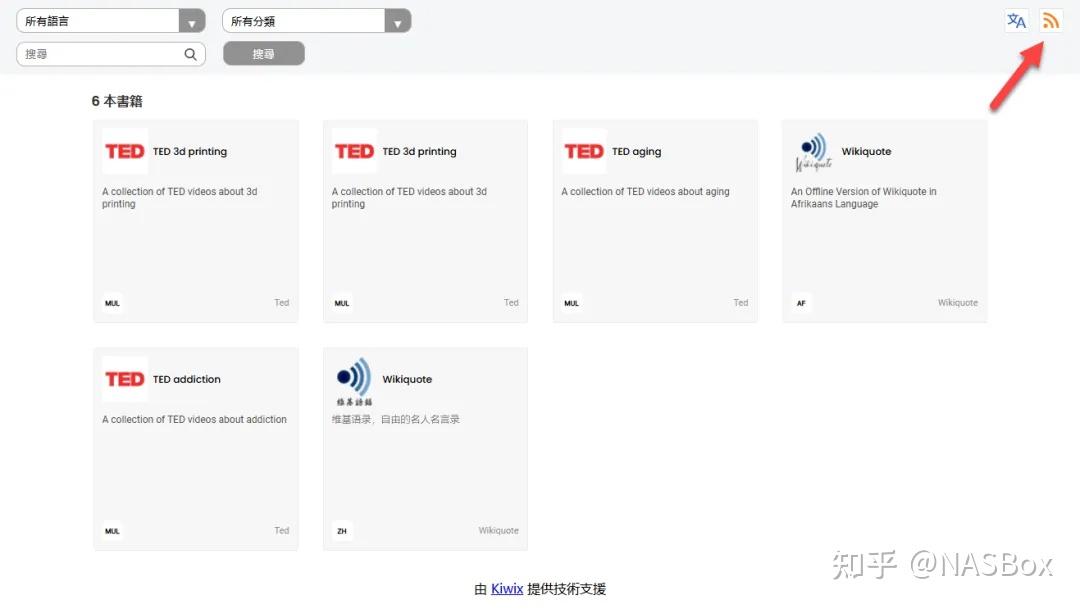
Task: Open the 所有分類 category dropdown
Action: (317, 21)
